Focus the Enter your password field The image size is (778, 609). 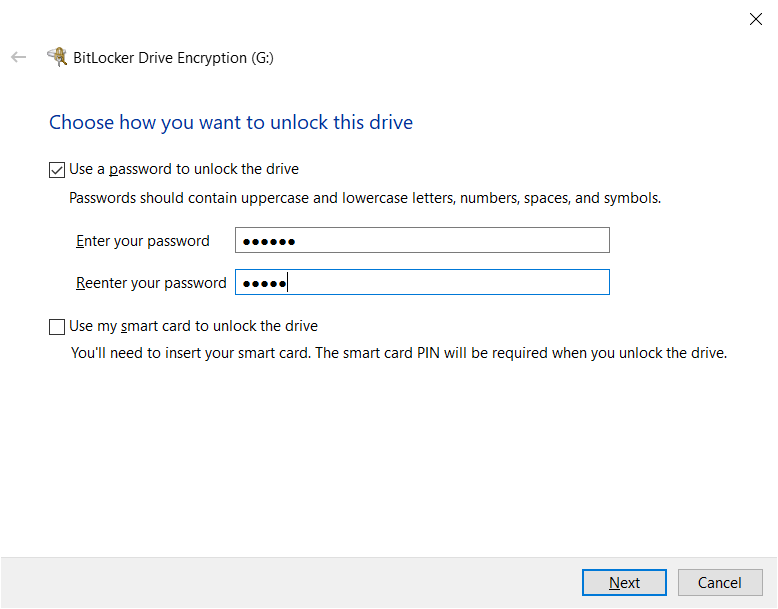422,240
